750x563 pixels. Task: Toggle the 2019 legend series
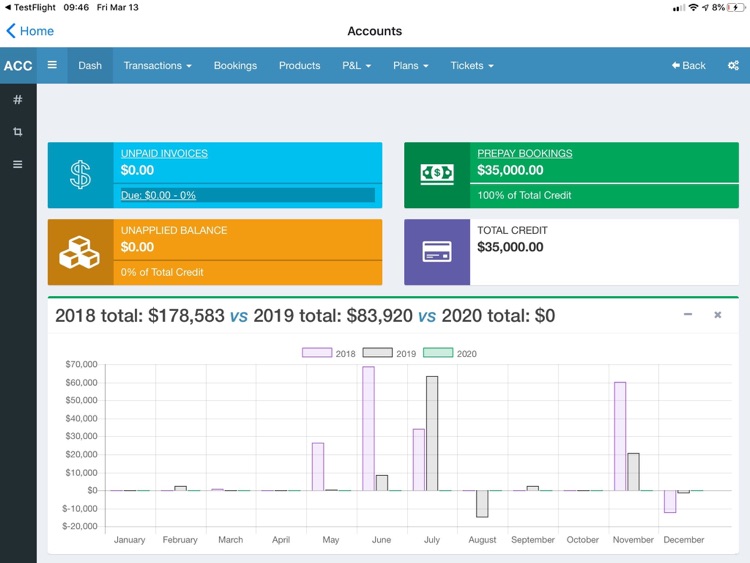(x=389, y=353)
